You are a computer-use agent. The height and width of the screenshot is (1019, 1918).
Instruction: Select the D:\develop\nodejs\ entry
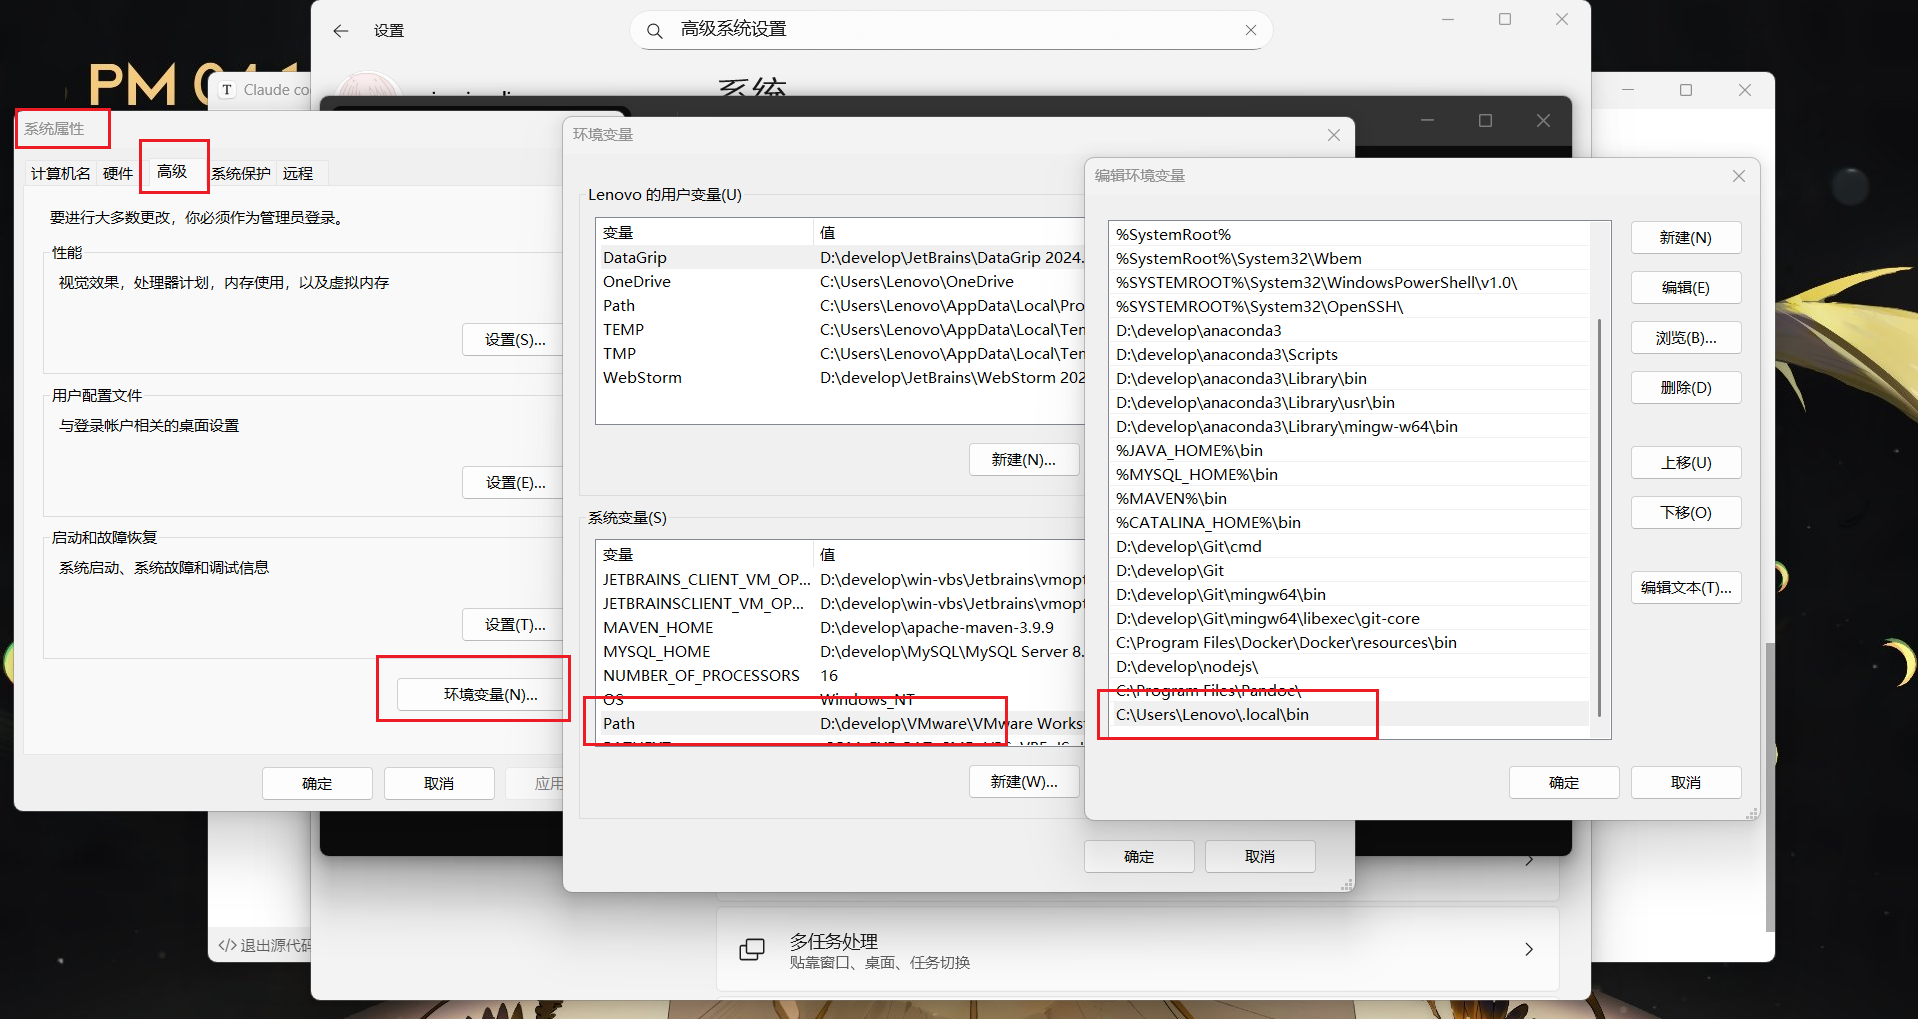pyautogui.click(x=1349, y=667)
